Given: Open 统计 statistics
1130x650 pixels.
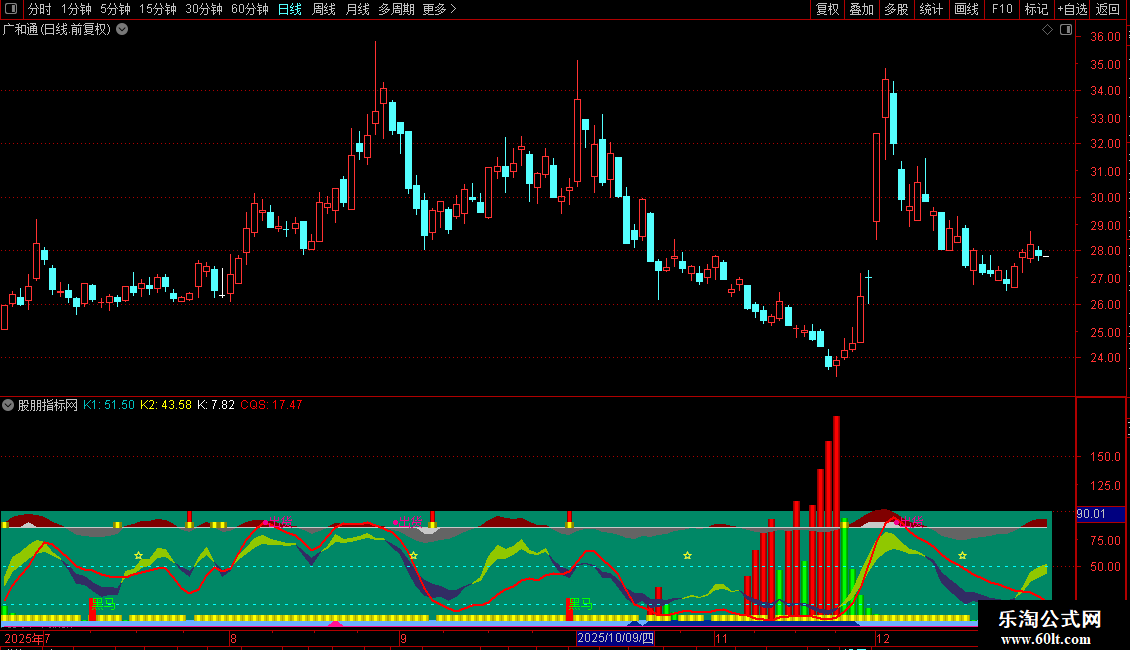Looking at the screenshot, I should click(x=931, y=9).
